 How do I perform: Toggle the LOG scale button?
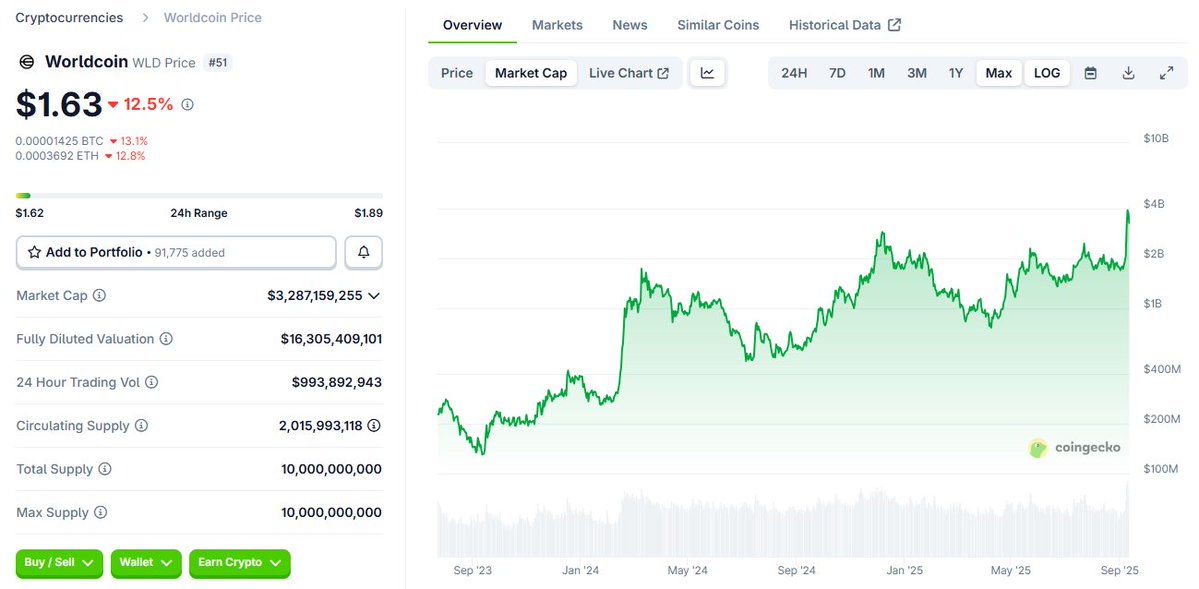(x=1047, y=73)
